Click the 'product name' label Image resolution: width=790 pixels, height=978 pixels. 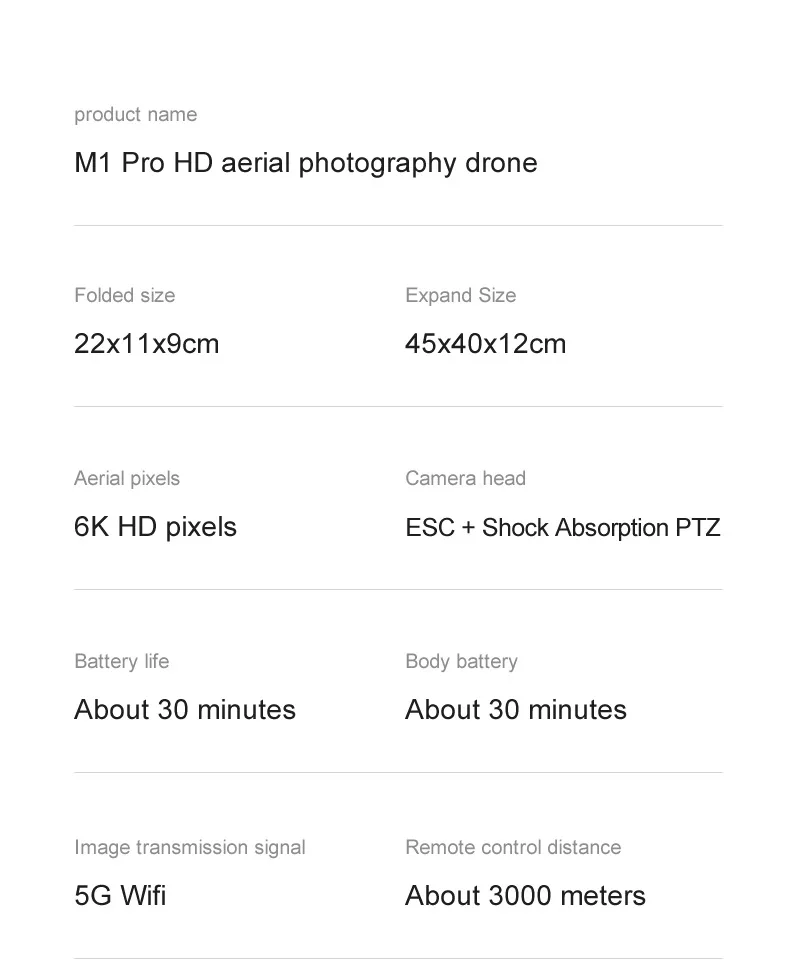click(135, 115)
